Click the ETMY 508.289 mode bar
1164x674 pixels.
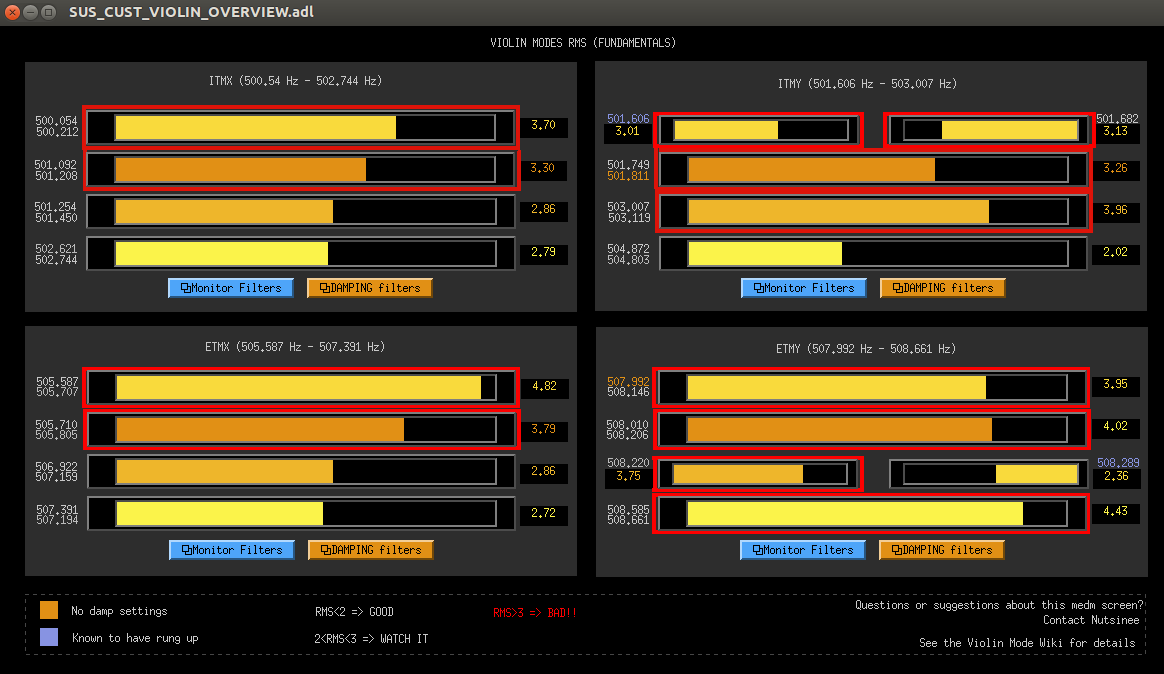(x=989, y=474)
